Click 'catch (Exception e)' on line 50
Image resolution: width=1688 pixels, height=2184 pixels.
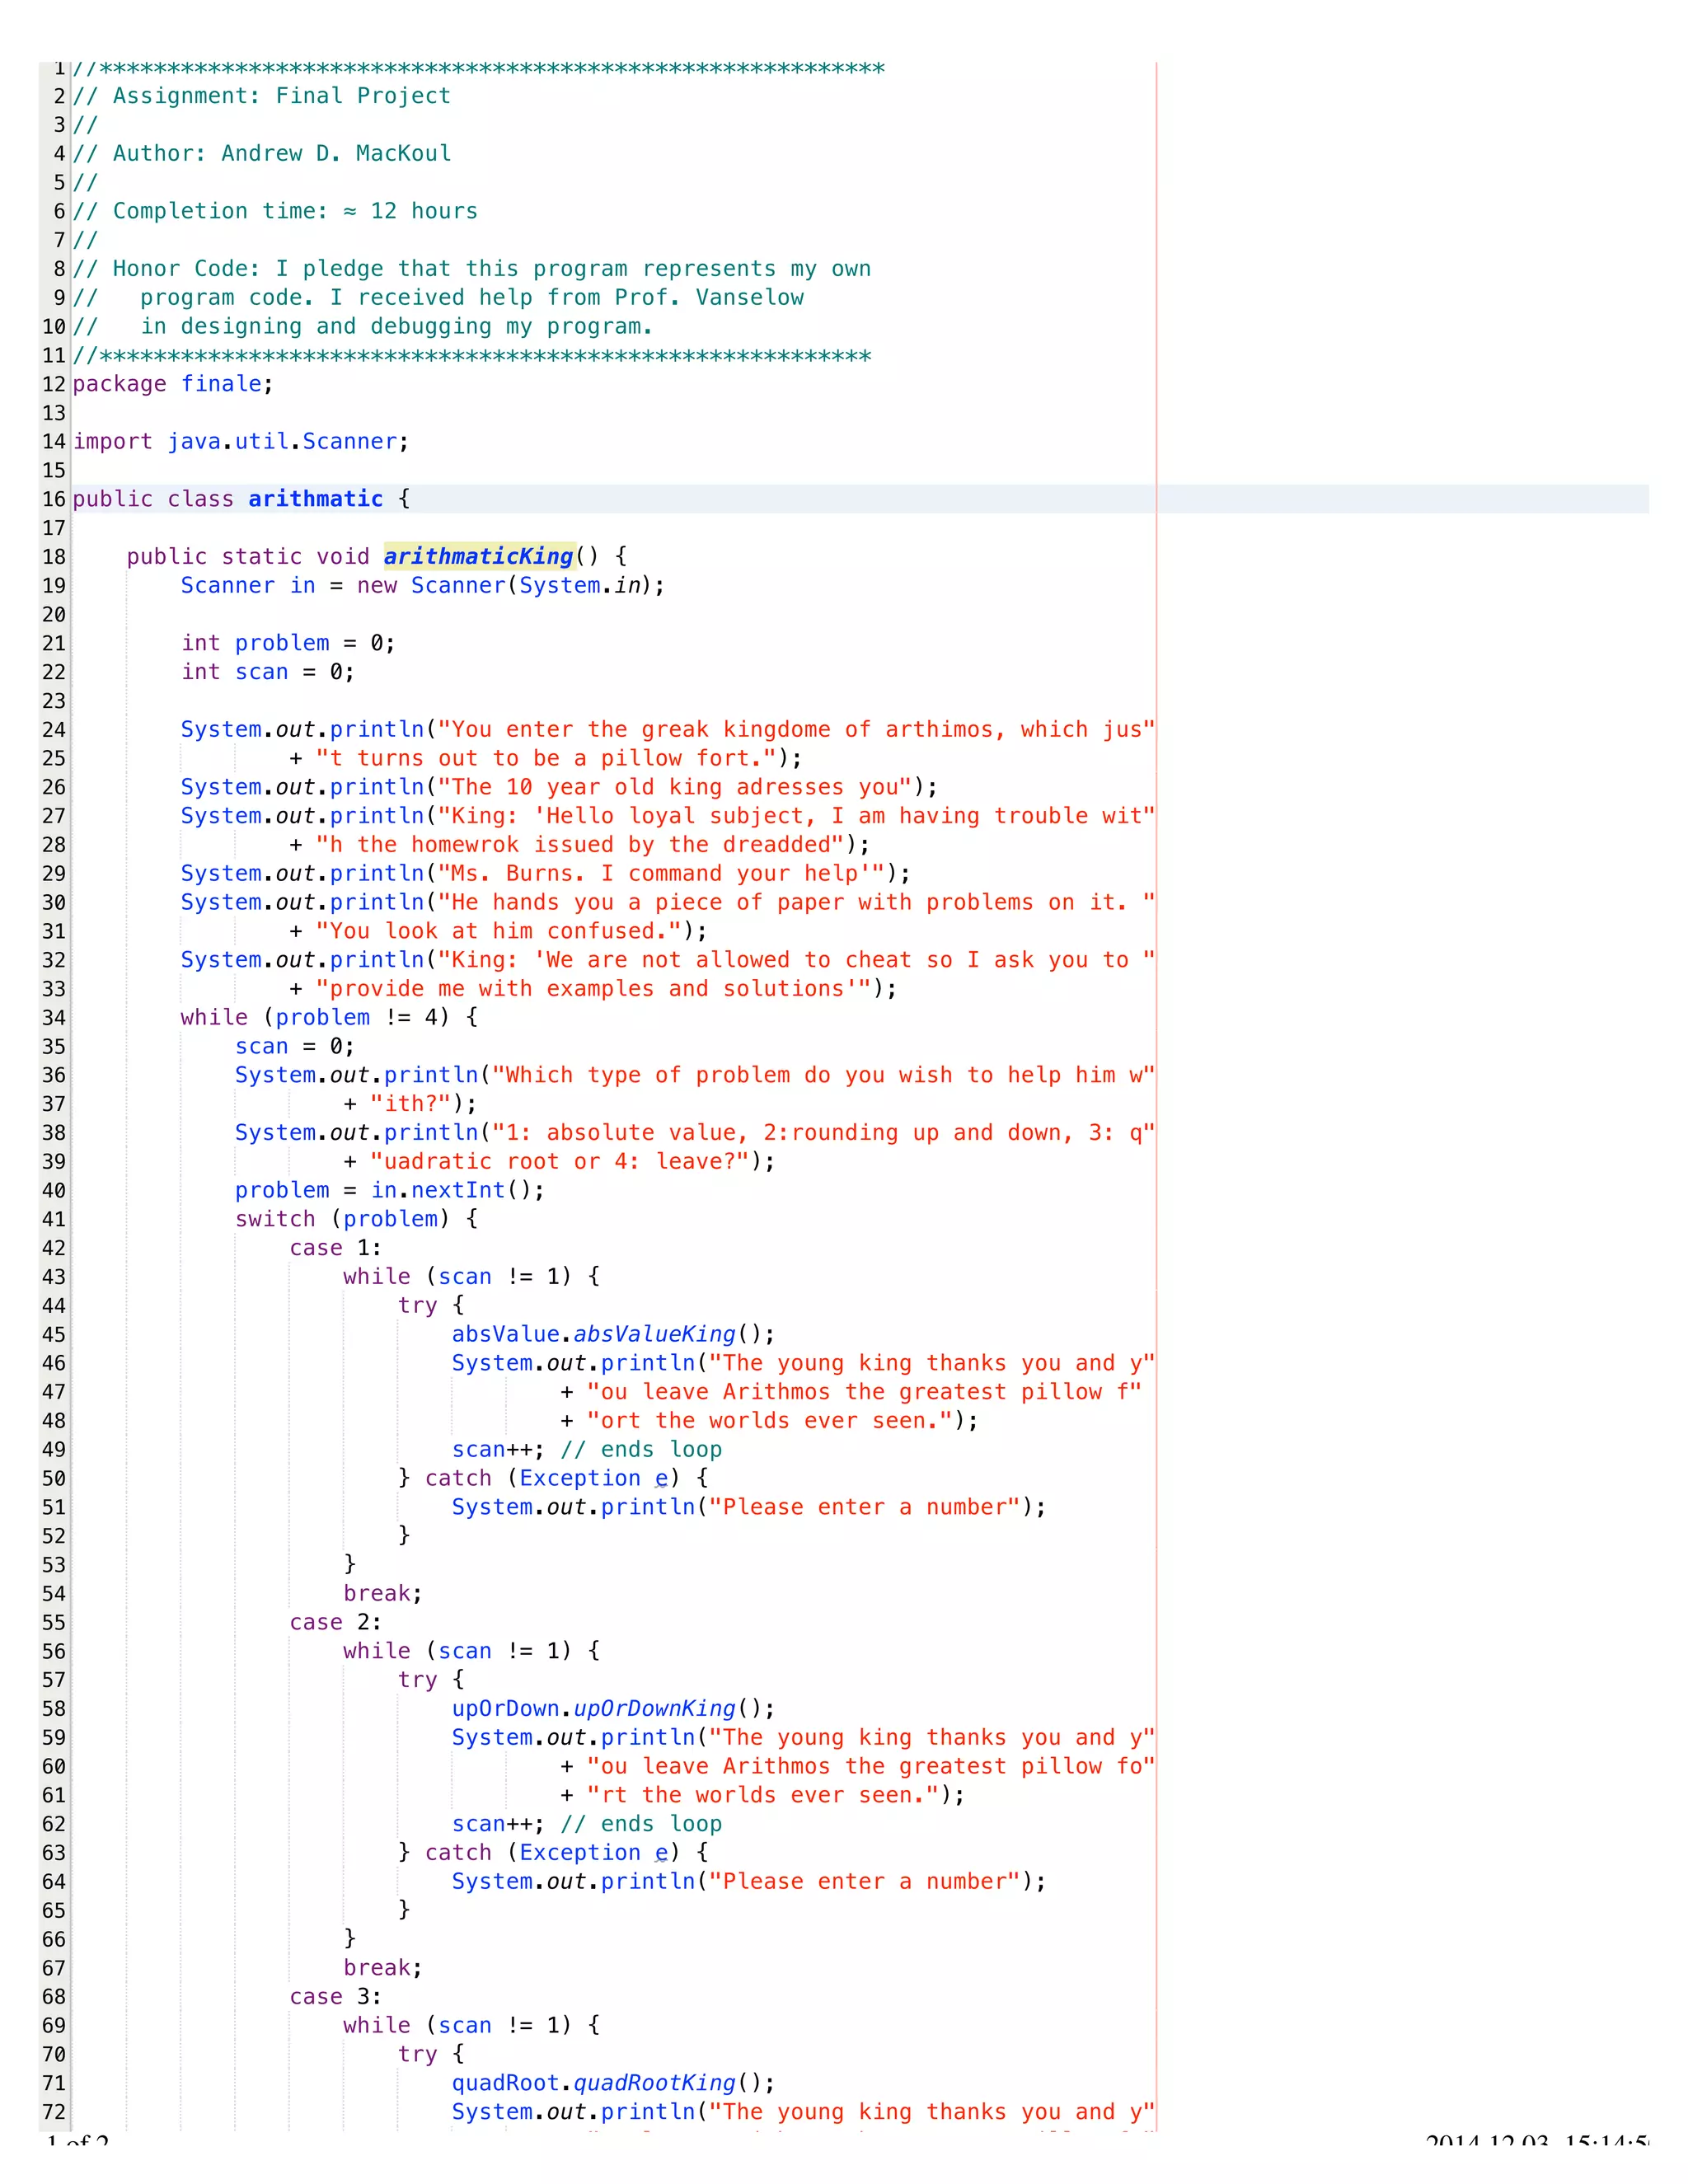(x=552, y=1479)
